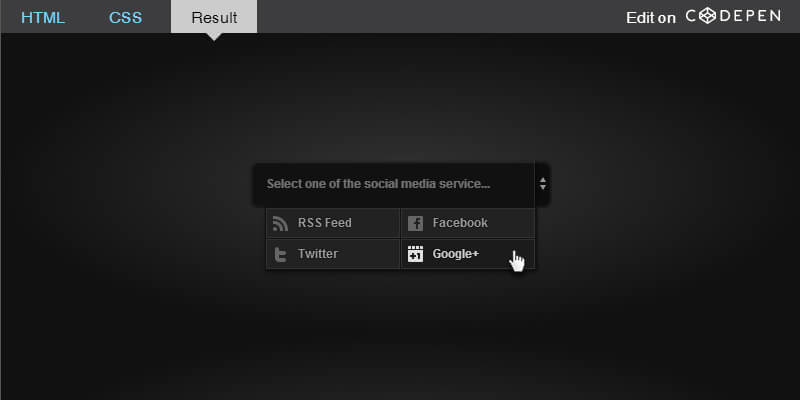This screenshot has height=400, width=800.
Task: Choose the 'Facebook' option label
Action: click(x=460, y=223)
